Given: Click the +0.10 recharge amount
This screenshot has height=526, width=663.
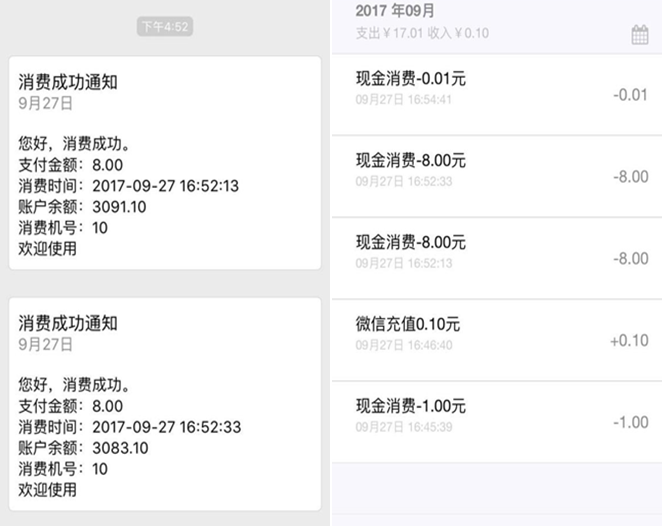Looking at the screenshot, I should [x=629, y=340].
